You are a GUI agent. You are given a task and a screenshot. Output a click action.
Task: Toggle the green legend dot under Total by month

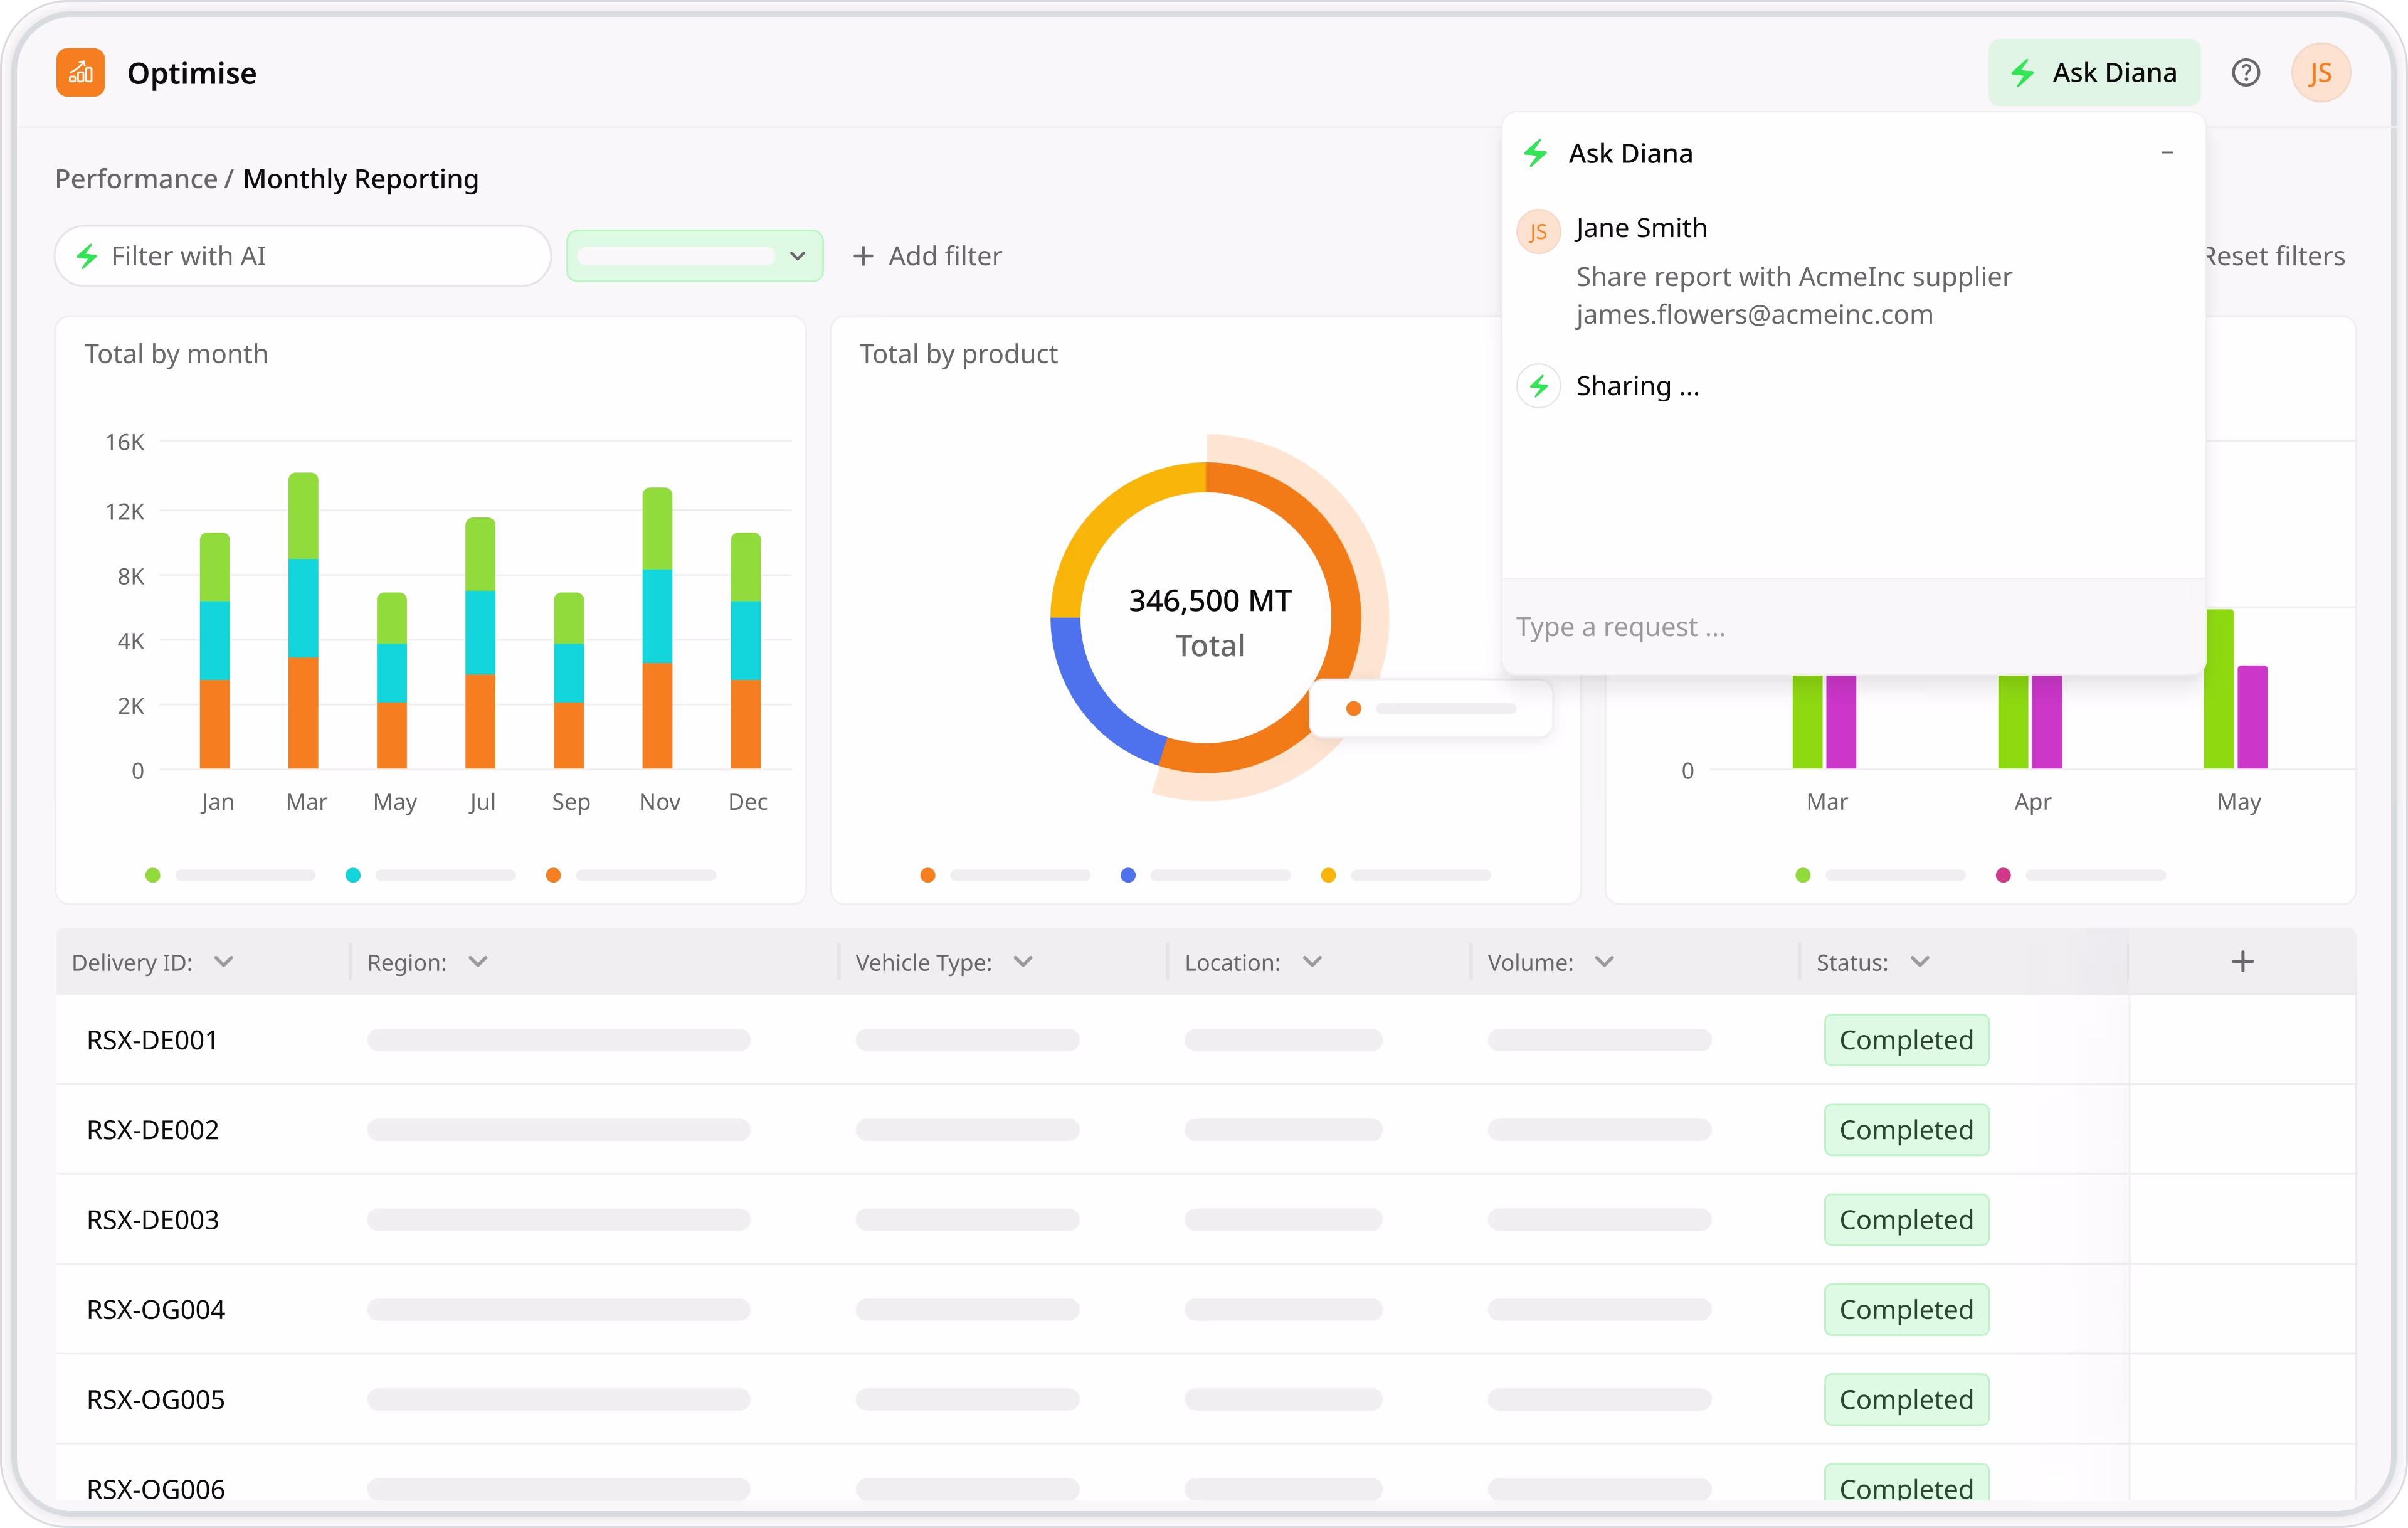tap(153, 875)
